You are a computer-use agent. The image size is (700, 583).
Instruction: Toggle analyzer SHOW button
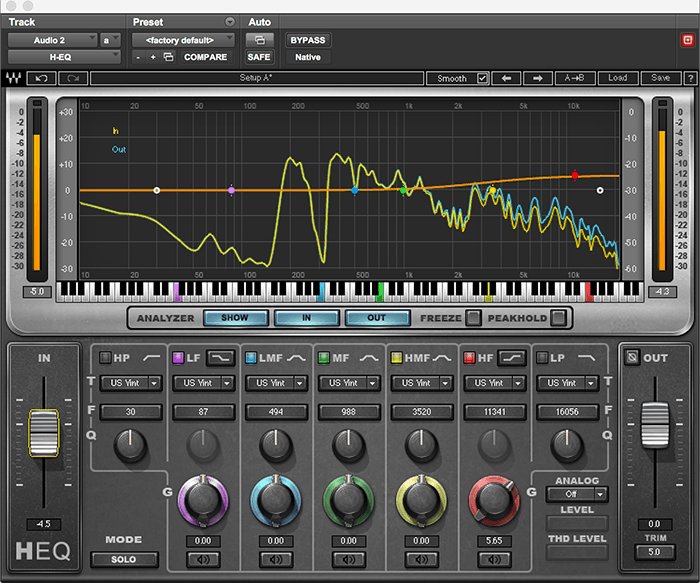pos(236,318)
